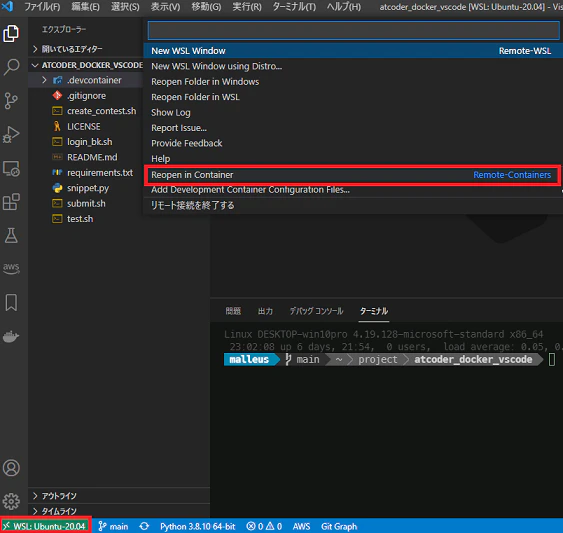Open the 表示(V) menu
The image size is (563, 533).
coord(165,6)
